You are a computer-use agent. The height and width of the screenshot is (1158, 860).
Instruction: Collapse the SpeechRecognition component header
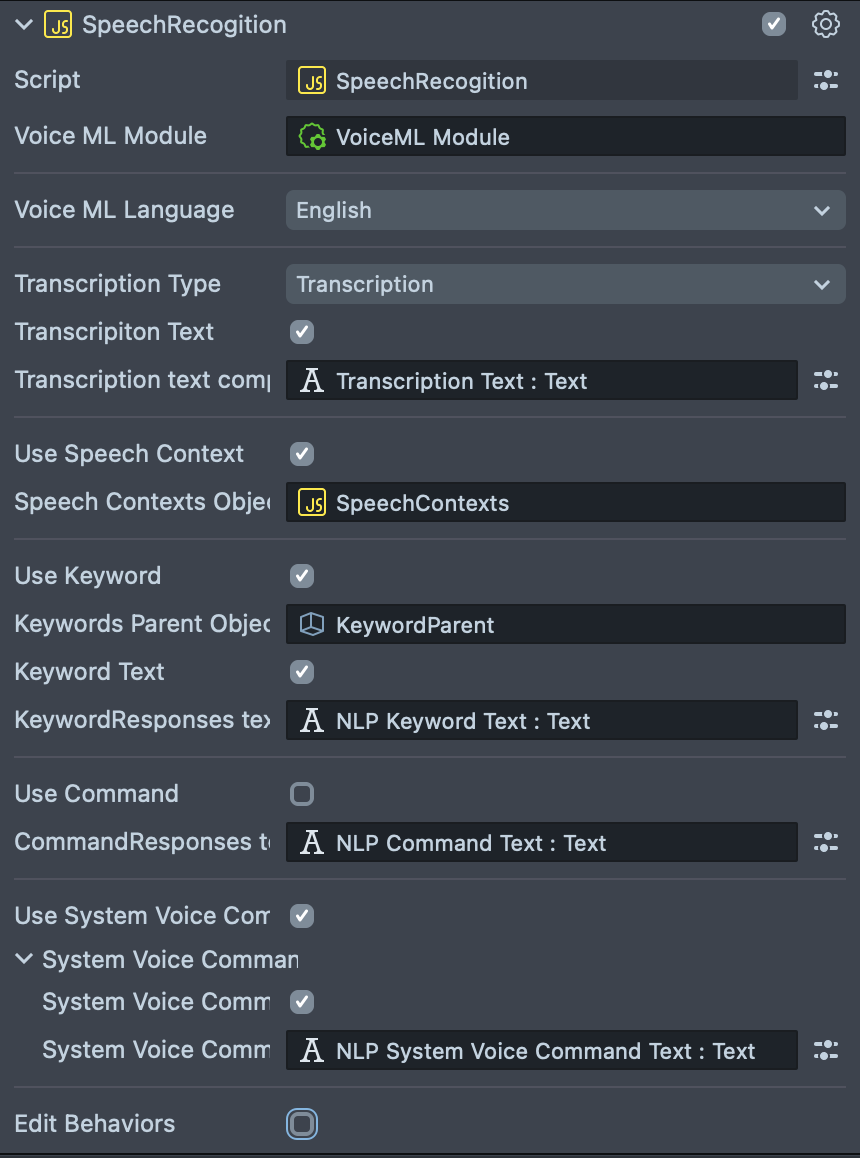(24, 26)
